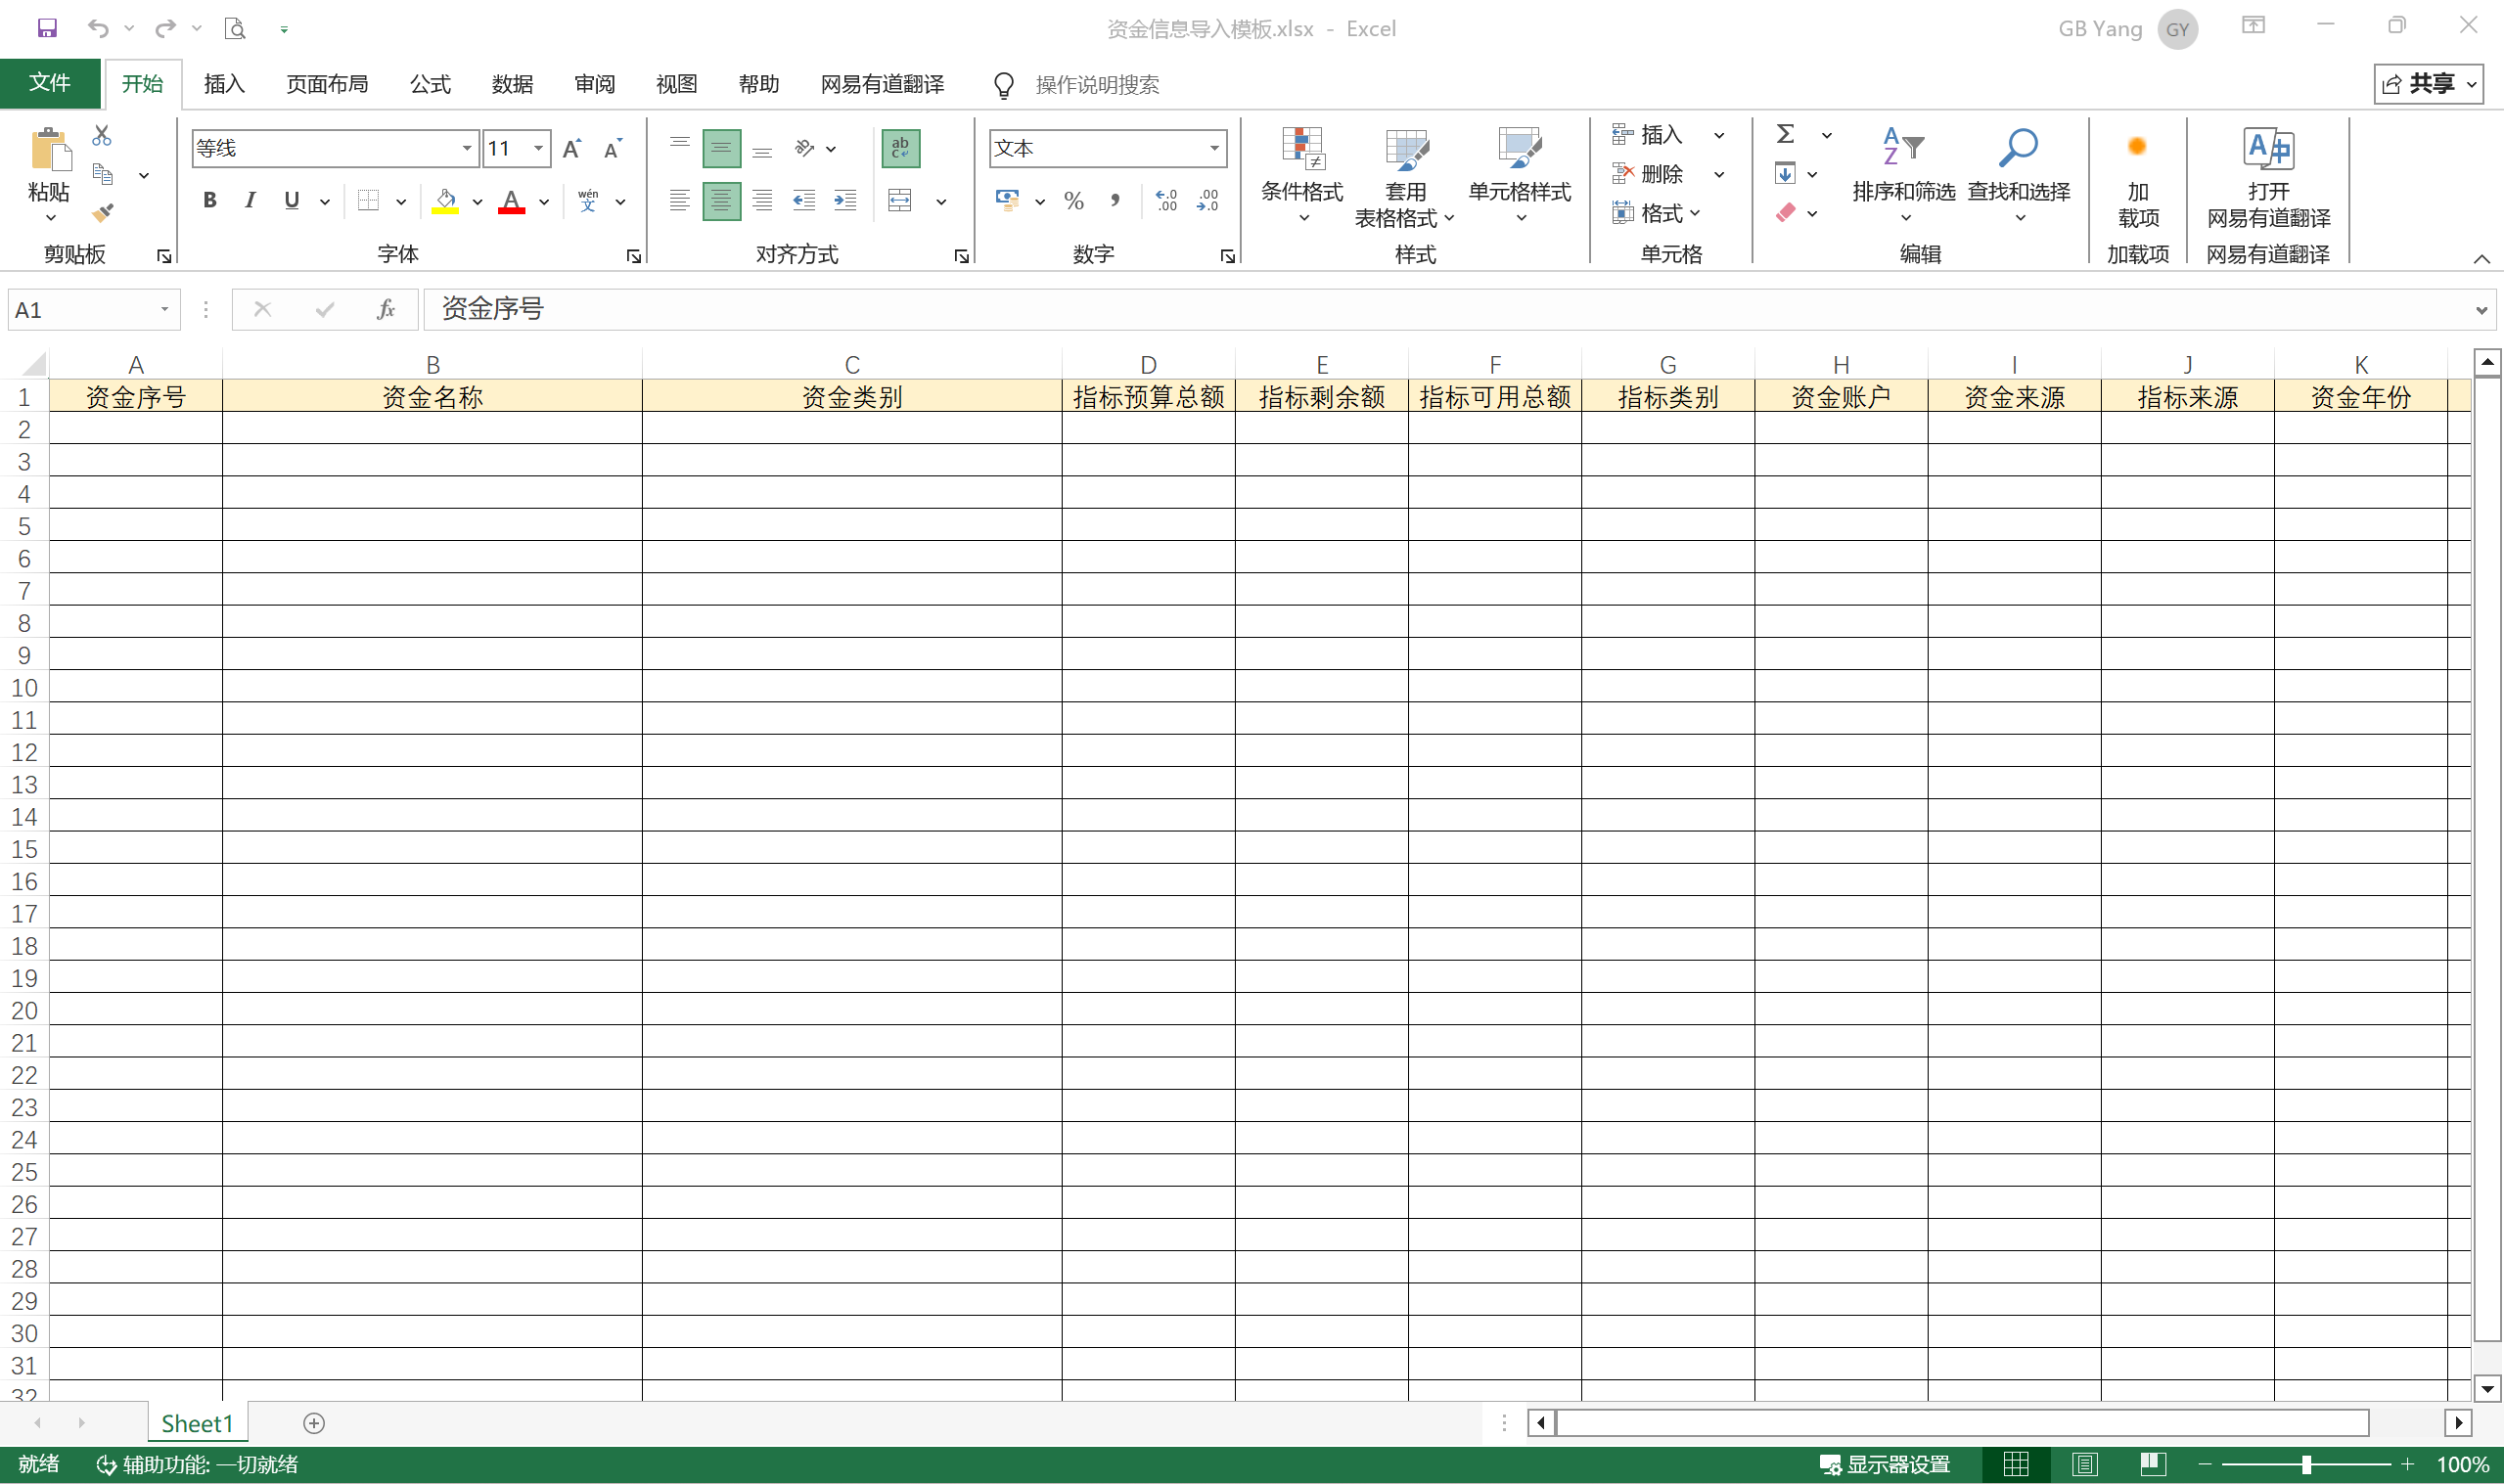This screenshot has height=1484, width=2504.
Task: Switch to the 网易有道翻译 tab
Action: (882, 84)
